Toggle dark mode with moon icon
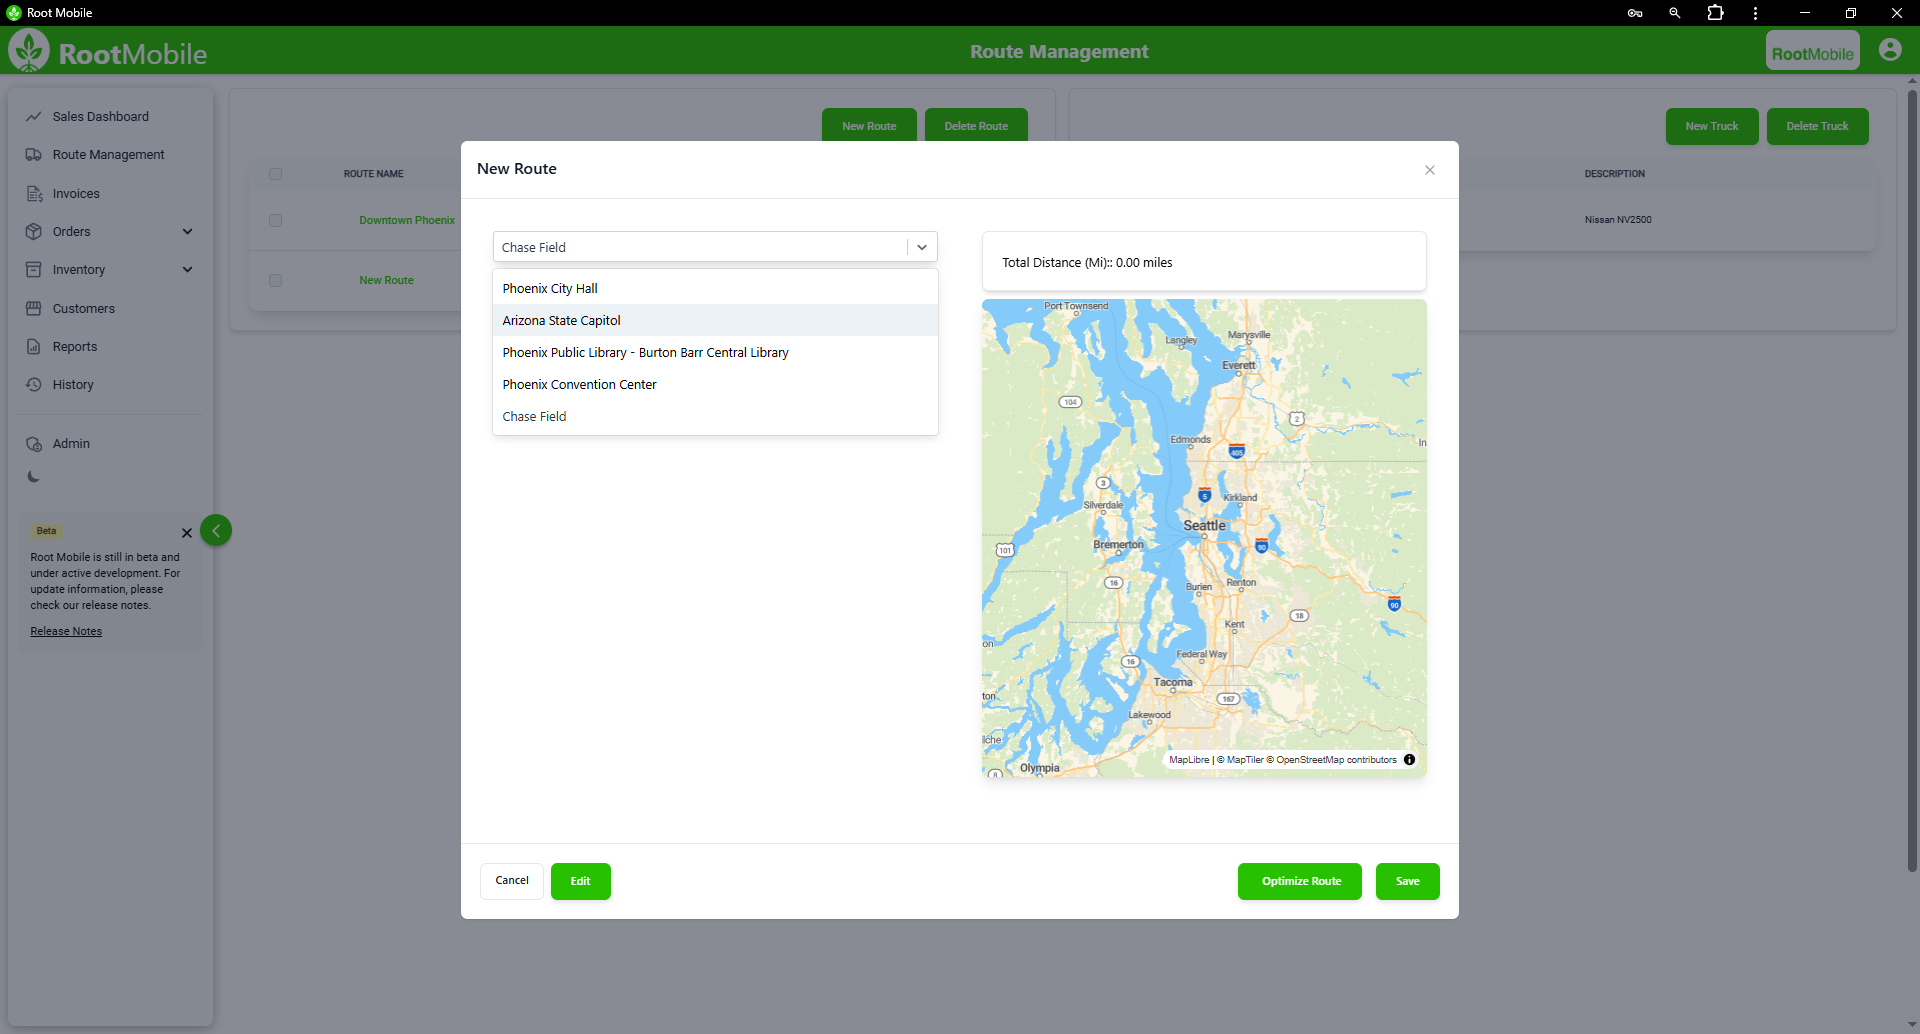This screenshot has width=1920, height=1034. click(x=34, y=477)
